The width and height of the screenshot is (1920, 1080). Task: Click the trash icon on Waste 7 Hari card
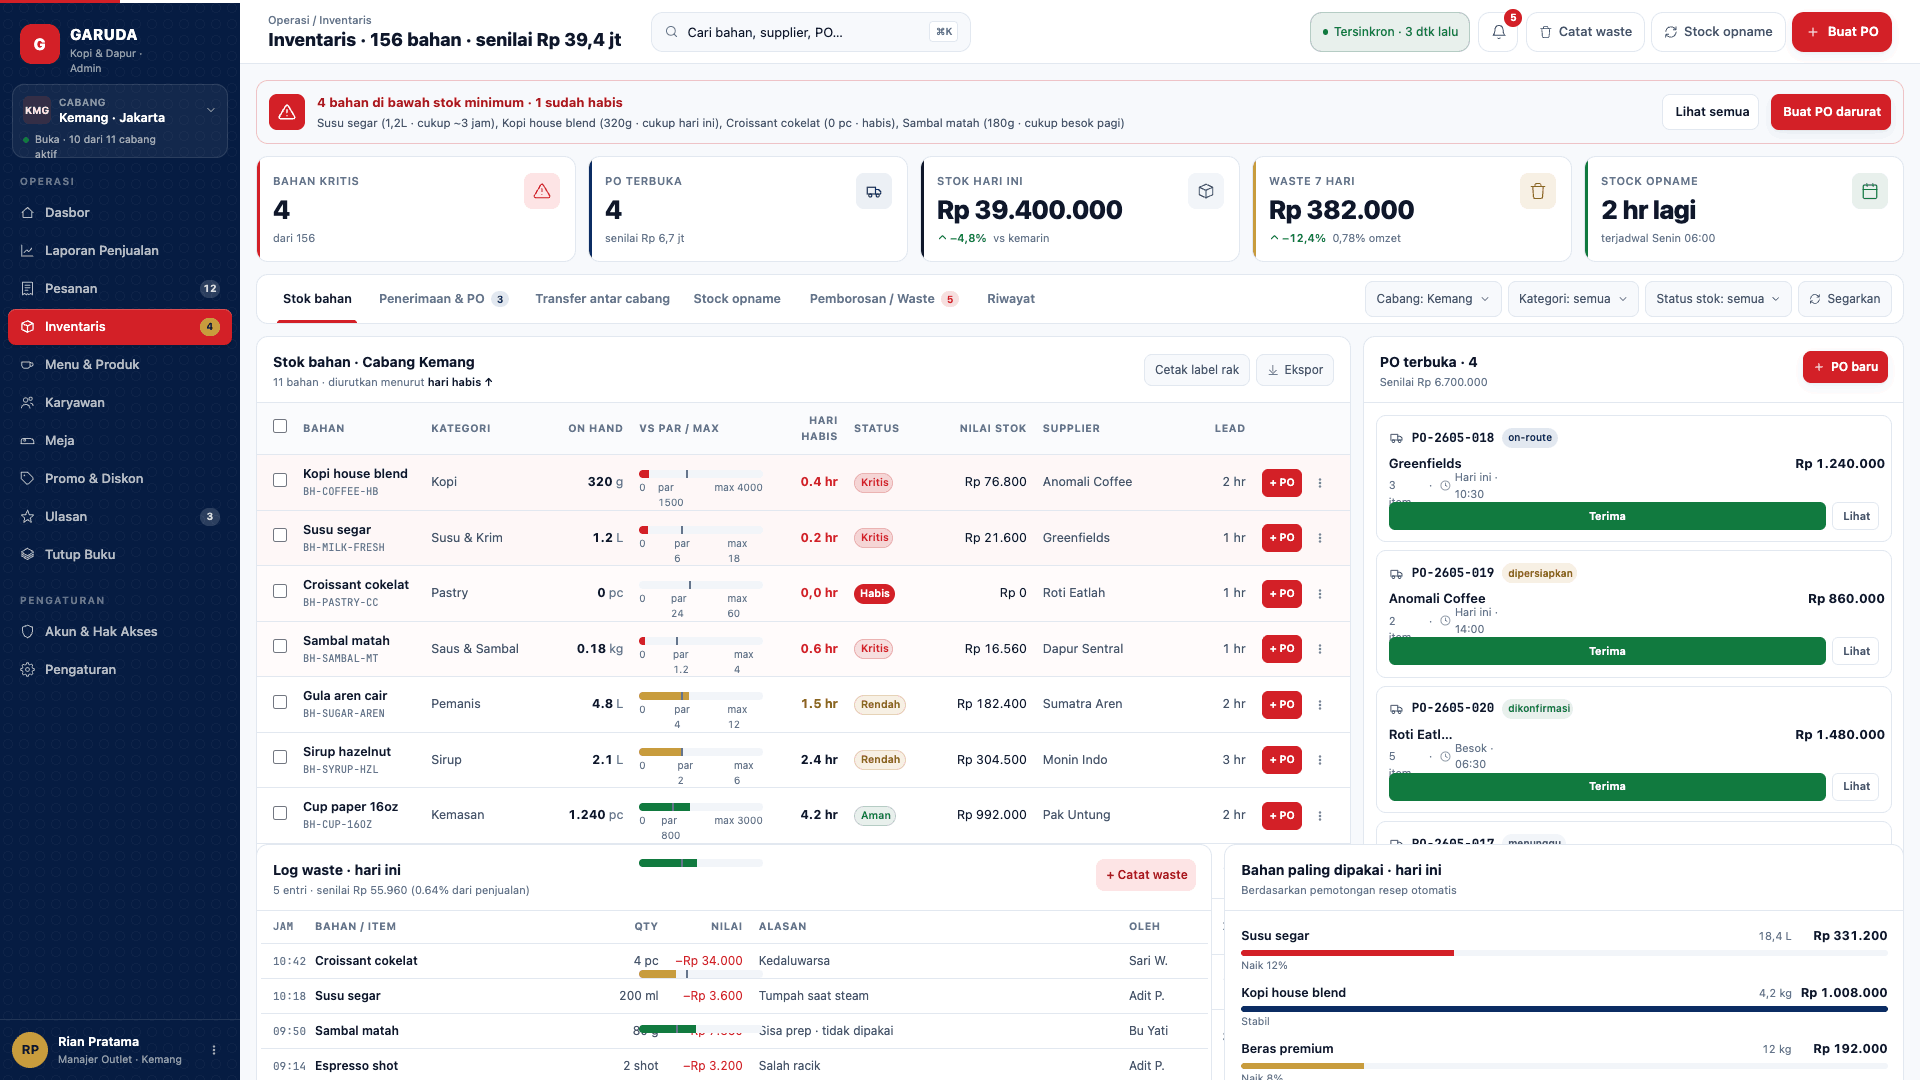(1537, 191)
